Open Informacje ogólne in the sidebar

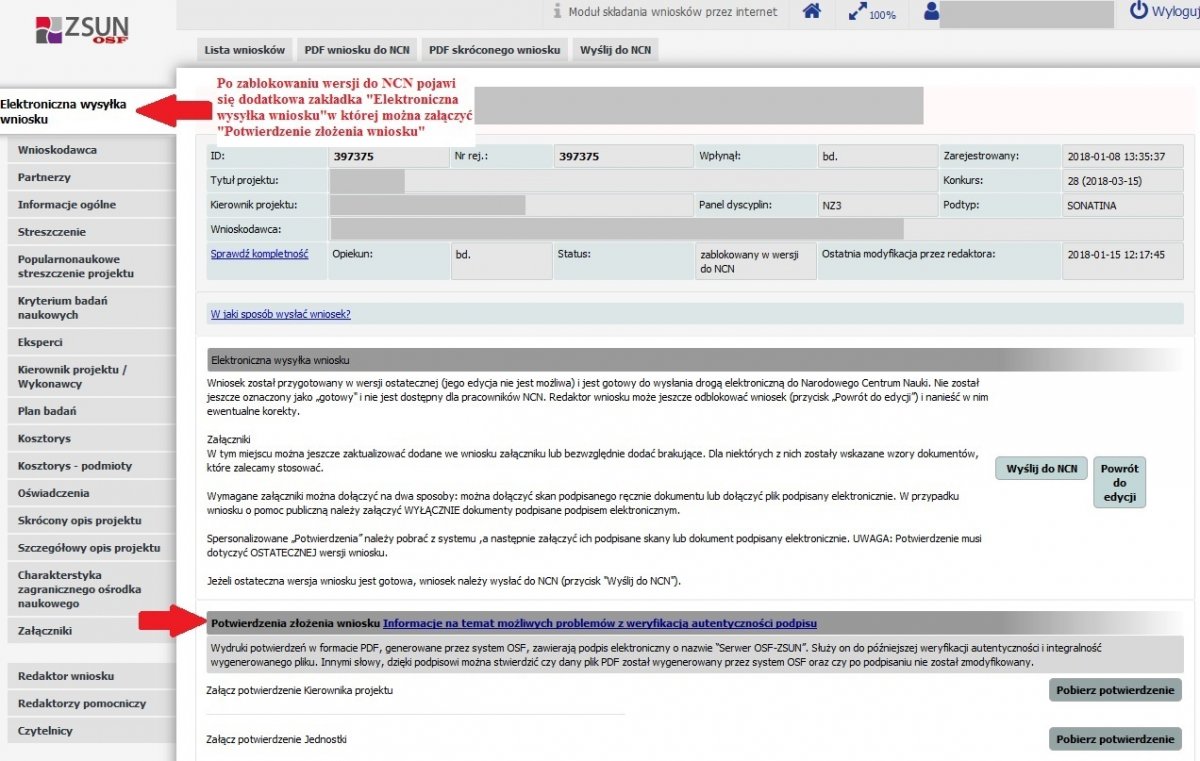coord(91,204)
